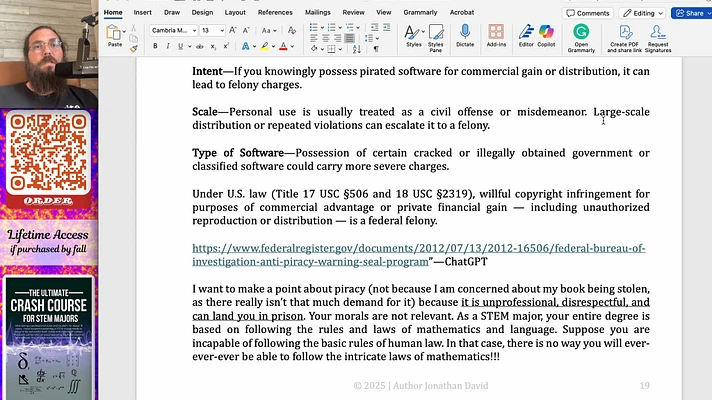Align text left
This screenshot has height=400, width=712.
pos(314,39)
